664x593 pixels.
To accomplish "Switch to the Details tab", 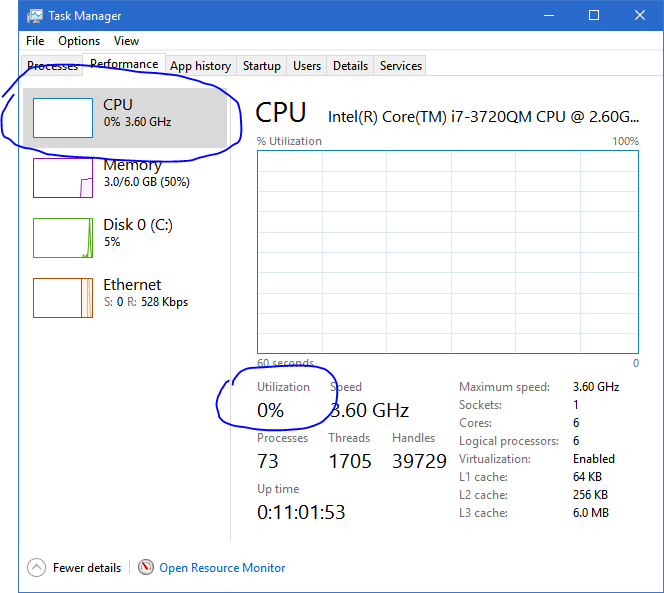I will pos(350,66).
